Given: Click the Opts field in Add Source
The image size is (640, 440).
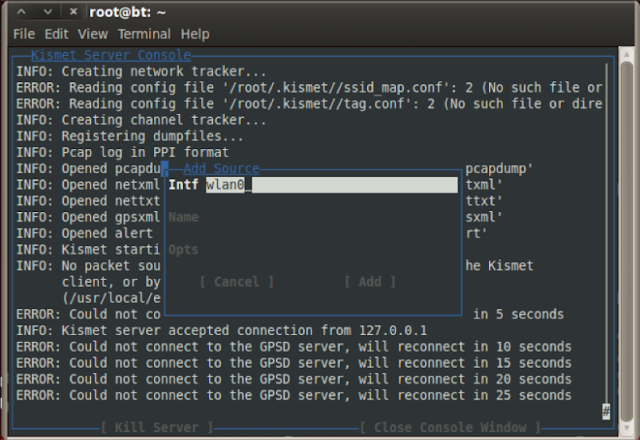Looking at the screenshot, I should 313,249.
